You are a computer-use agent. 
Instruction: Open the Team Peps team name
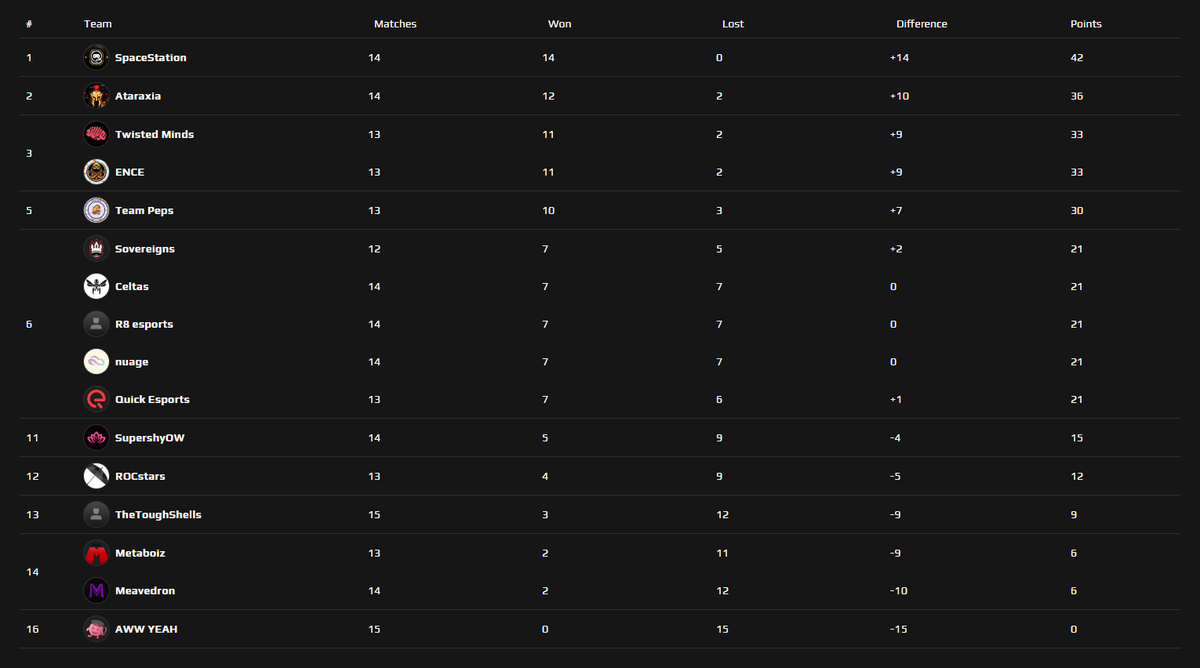point(145,210)
